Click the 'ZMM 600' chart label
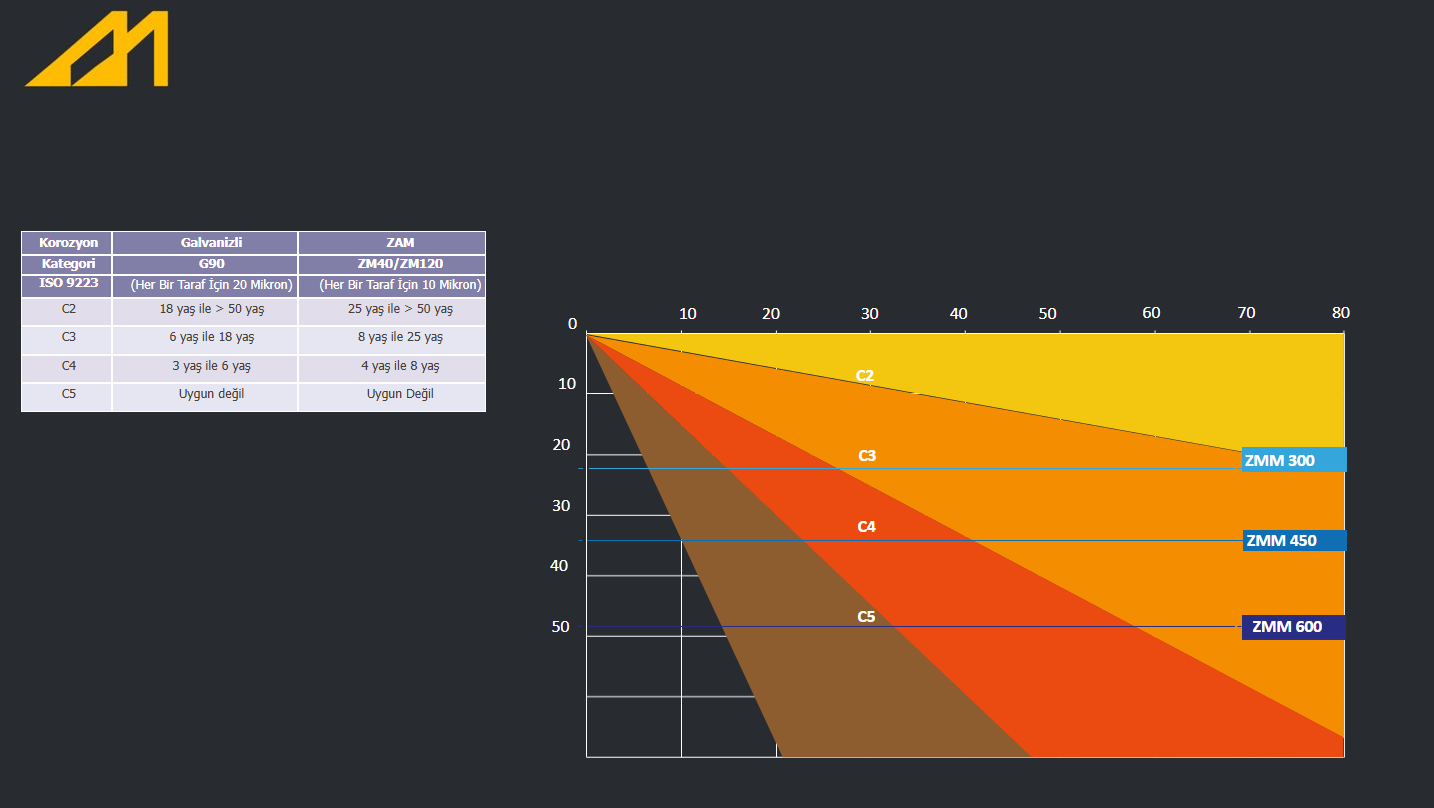 coord(1294,627)
